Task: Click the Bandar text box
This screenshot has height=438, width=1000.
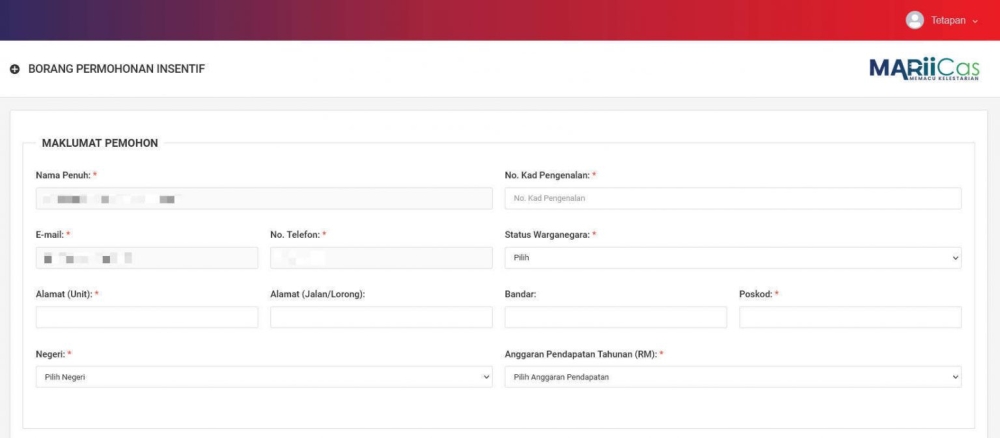Action: (x=615, y=317)
